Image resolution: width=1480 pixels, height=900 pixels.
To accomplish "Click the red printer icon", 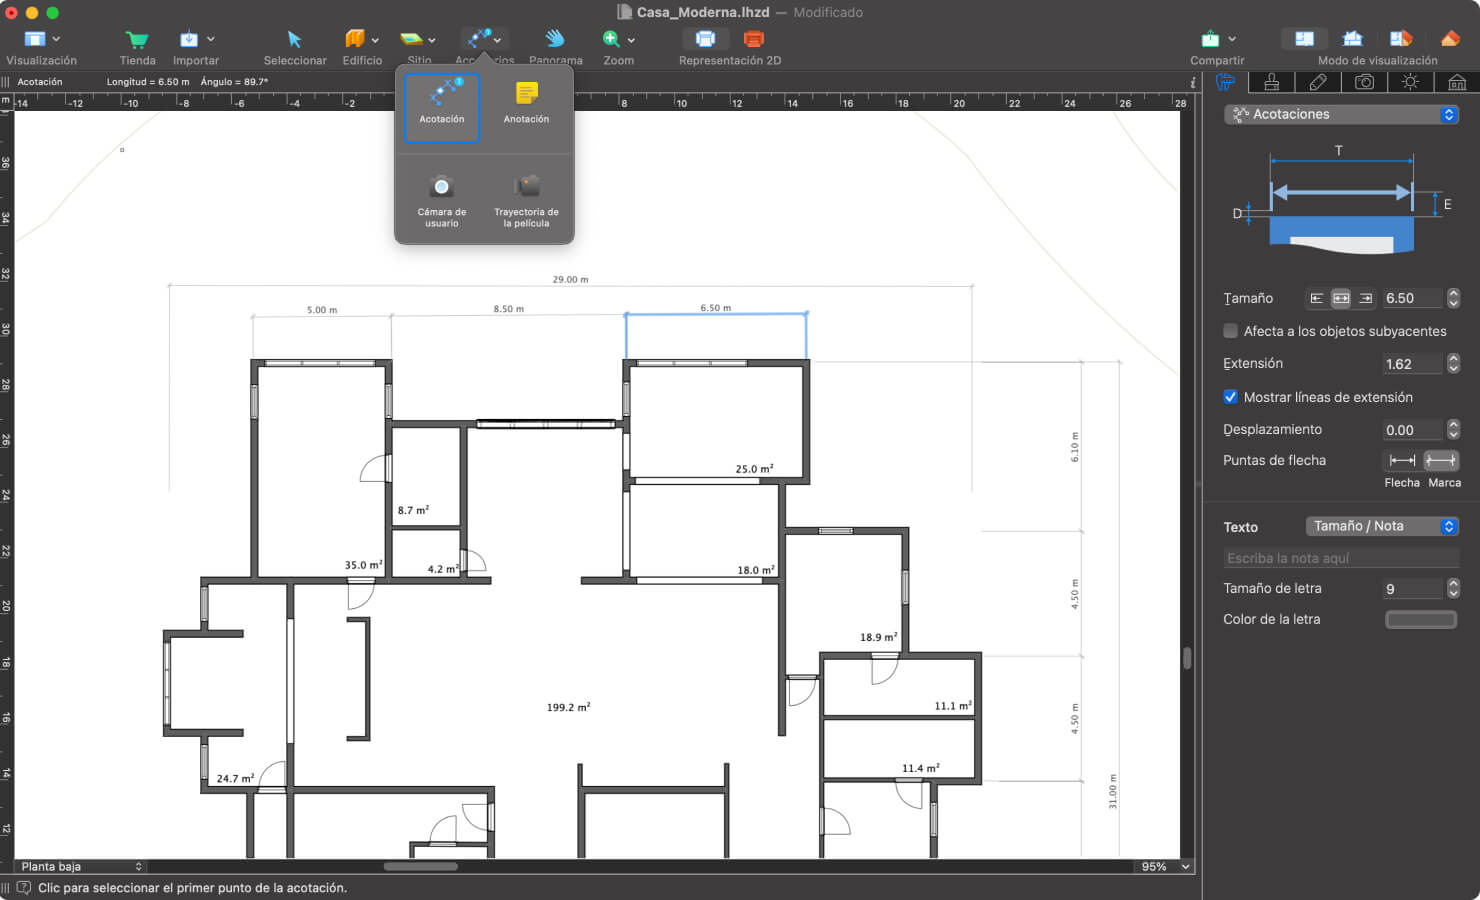I will (x=754, y=39).
